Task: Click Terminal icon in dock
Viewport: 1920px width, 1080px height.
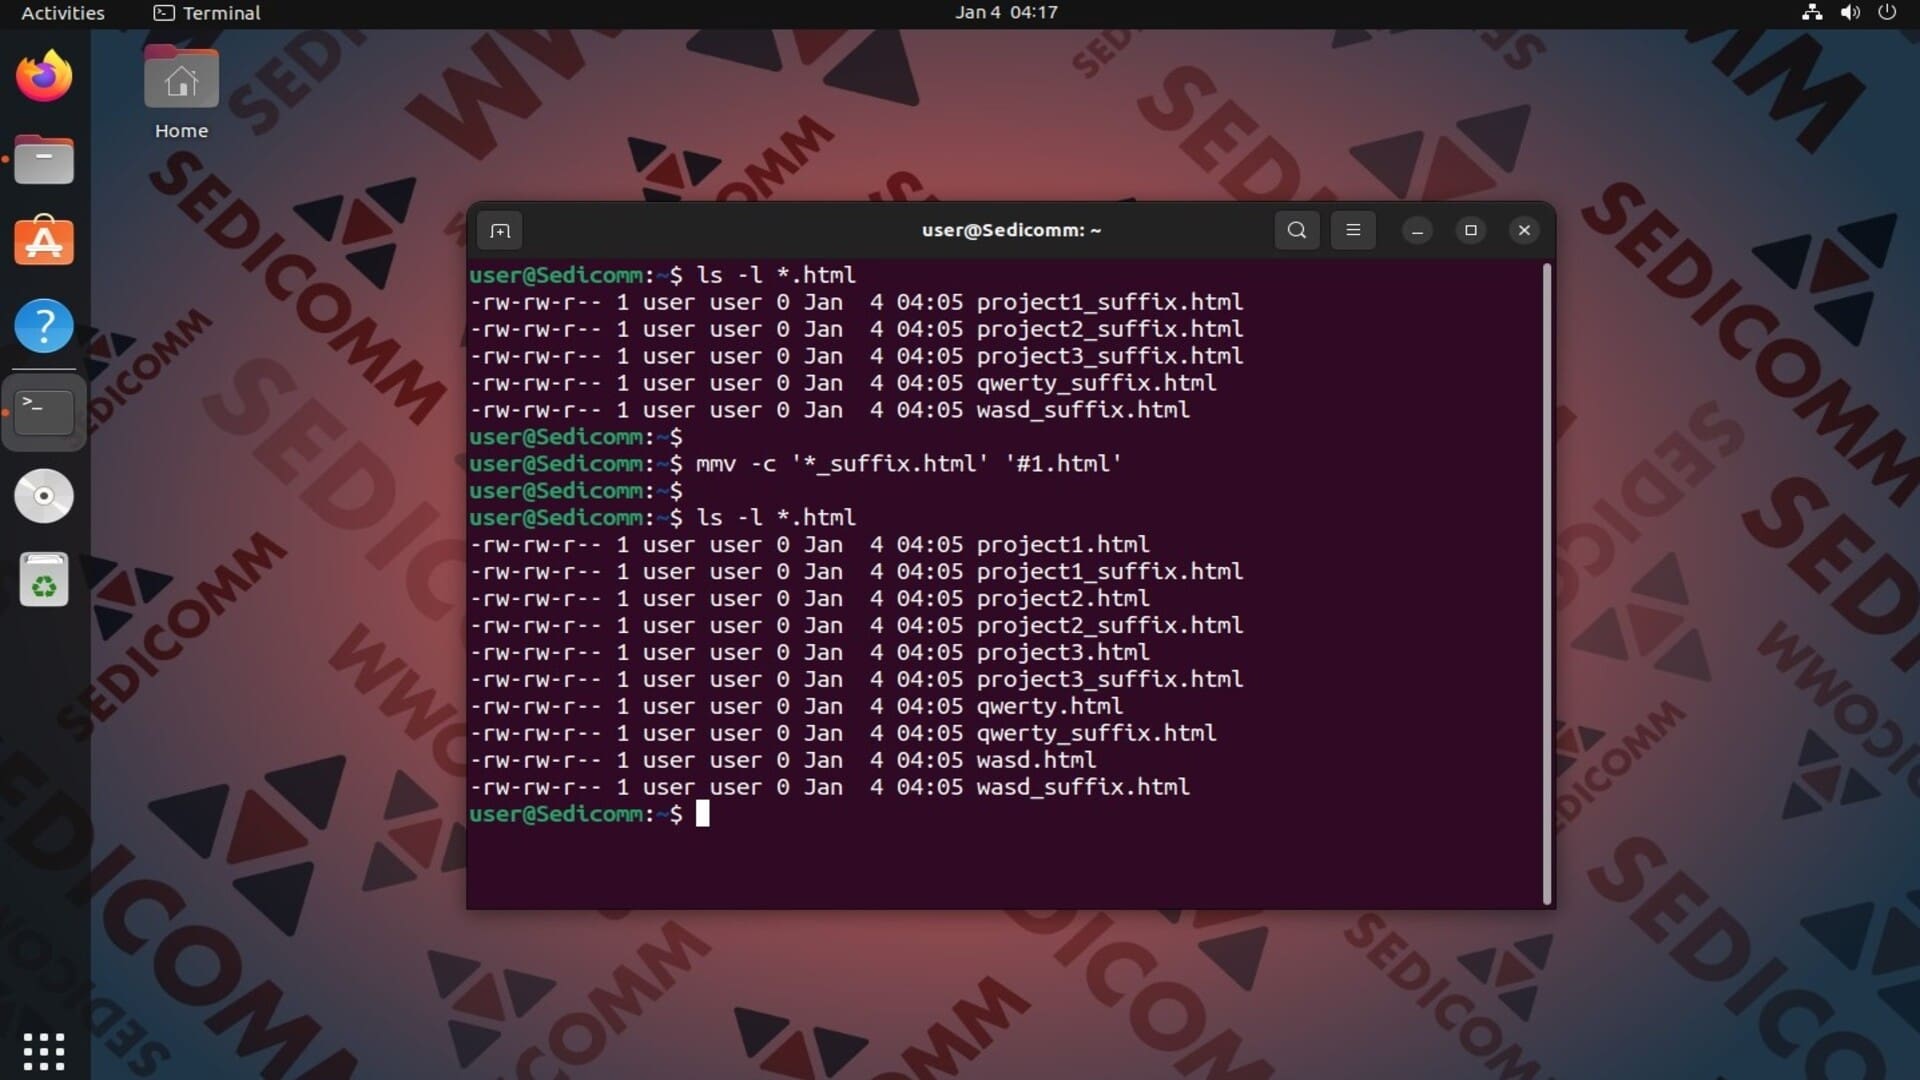Action: coord(44,411)
